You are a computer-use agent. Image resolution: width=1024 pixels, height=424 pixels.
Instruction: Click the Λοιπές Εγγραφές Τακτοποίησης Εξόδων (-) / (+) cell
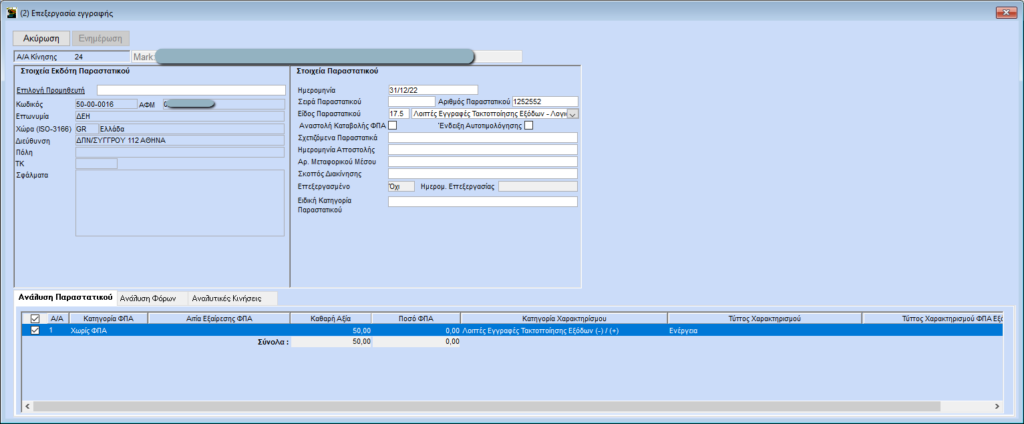pos(564,331)
